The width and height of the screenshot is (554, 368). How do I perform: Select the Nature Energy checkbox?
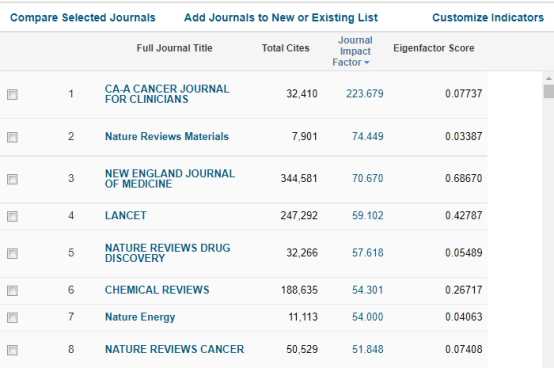[x=12, y=317]
